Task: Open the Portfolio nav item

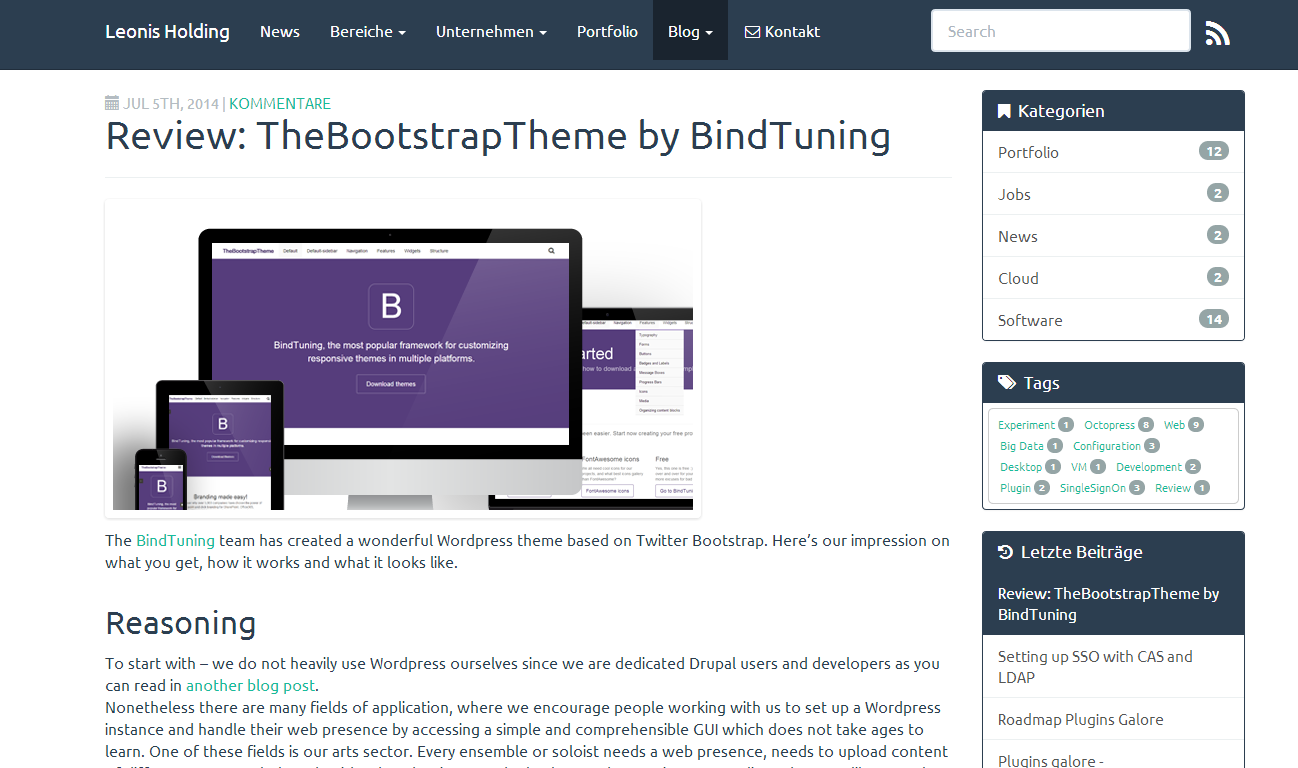Action: [x=607, y=32]
